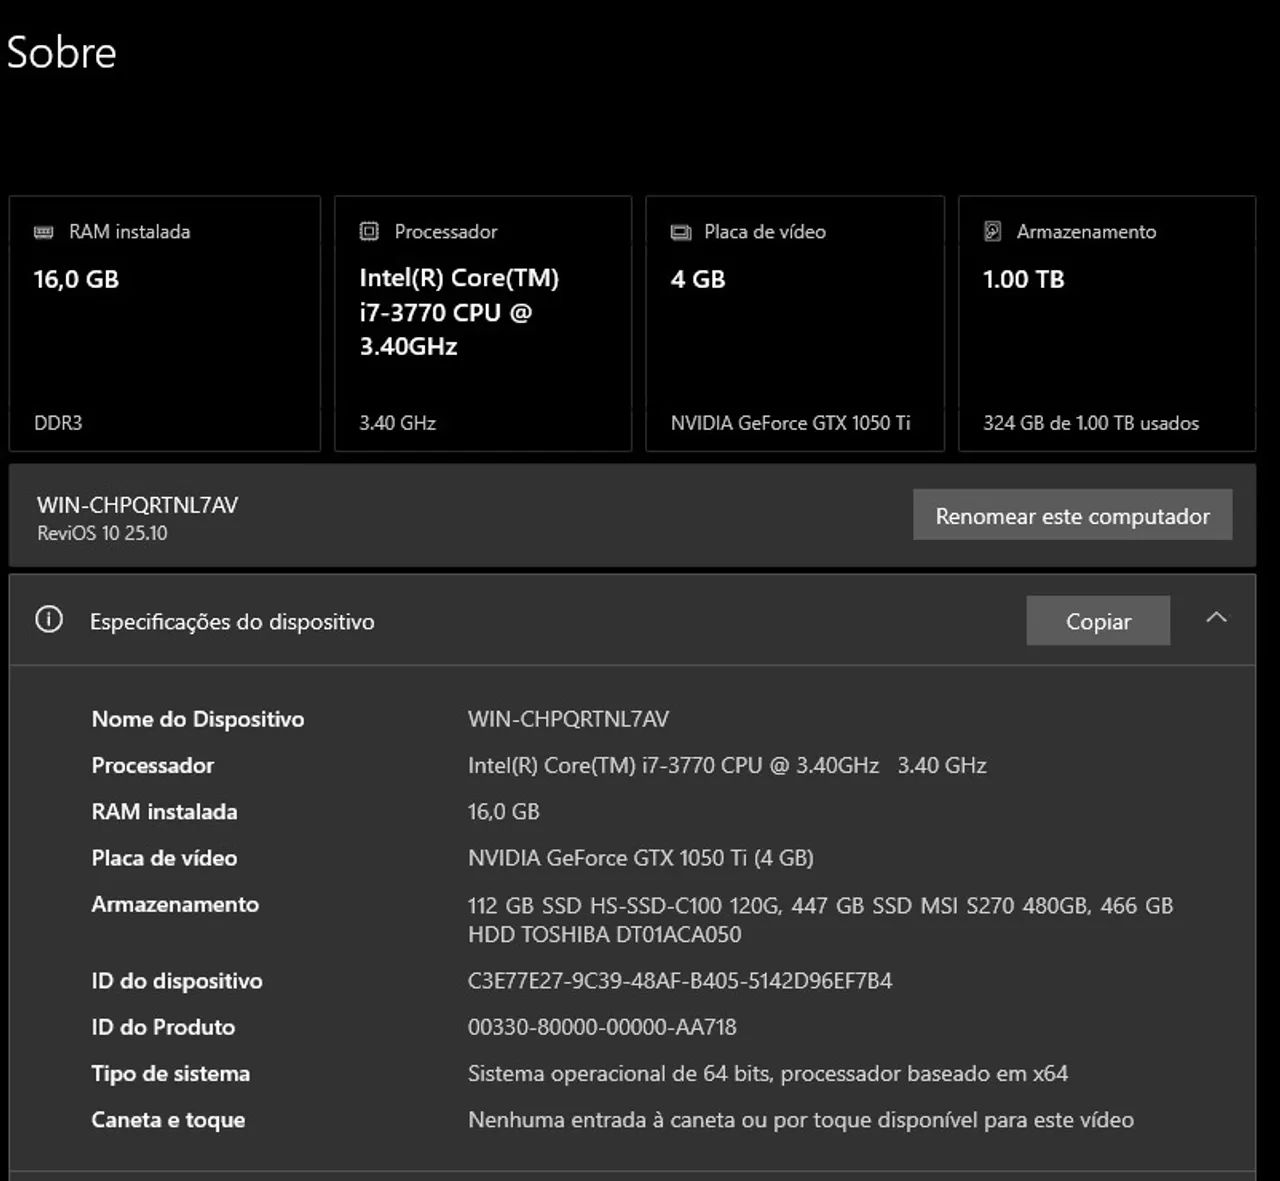Click WIN-CHPQRTNL7AV name above ReviOS text
Image resolution: width=1280 pixels, height=1181 pixels.
137,505
